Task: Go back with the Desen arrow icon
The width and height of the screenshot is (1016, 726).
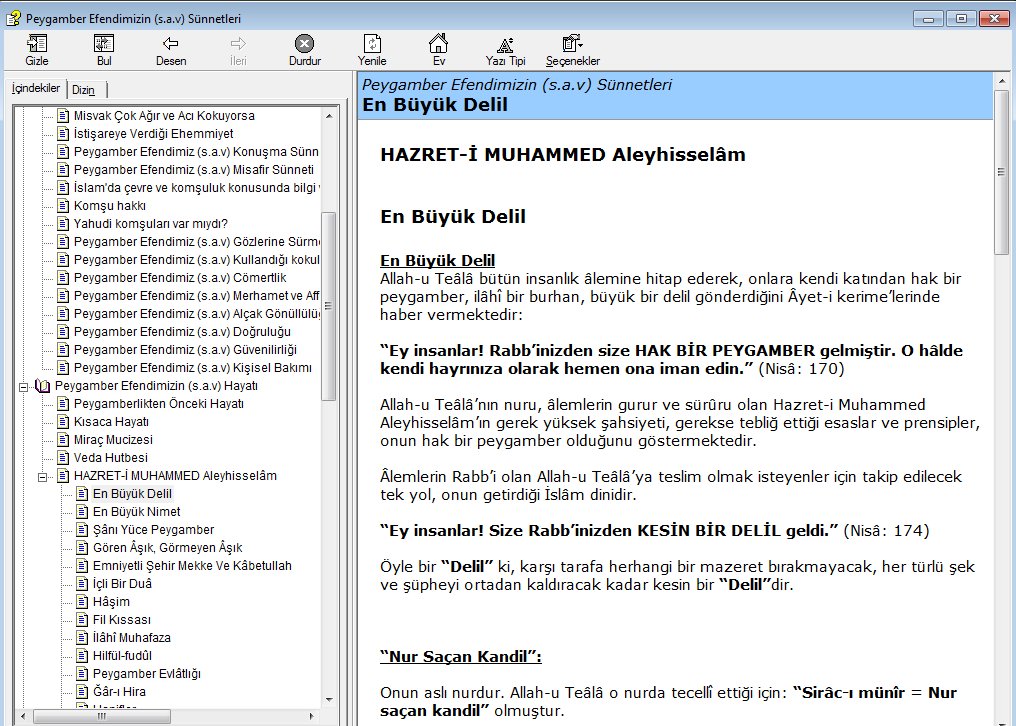Action: (x=171, y=49)
